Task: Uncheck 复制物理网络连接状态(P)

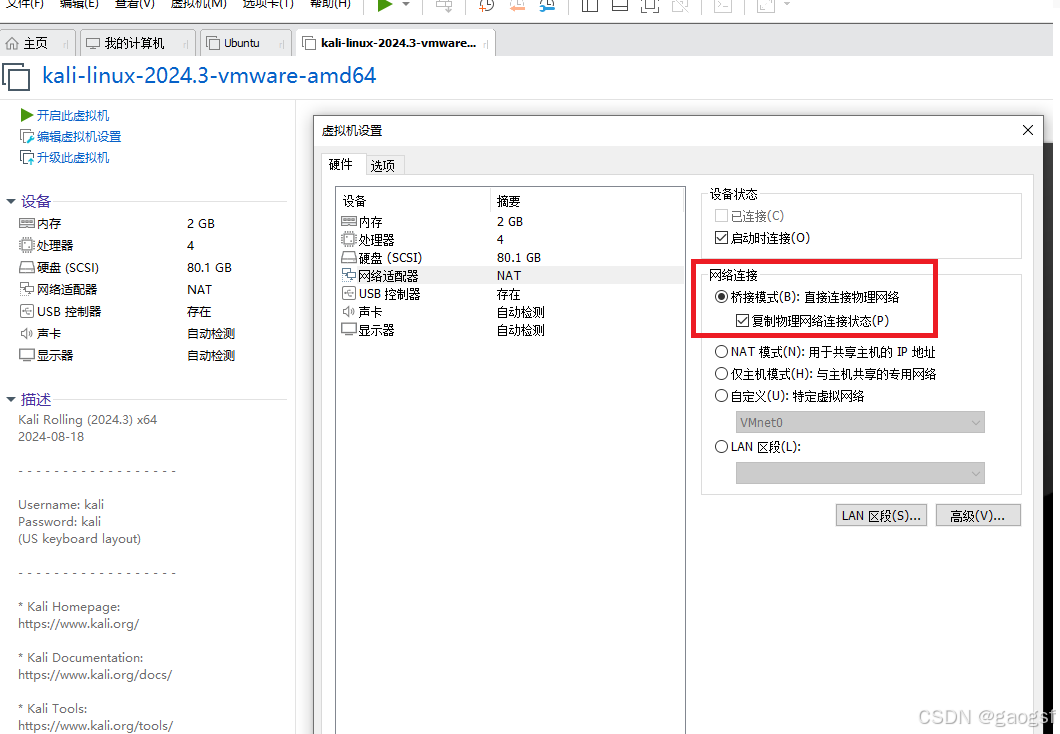Action: pyautogui.click(x=742, y=320)
